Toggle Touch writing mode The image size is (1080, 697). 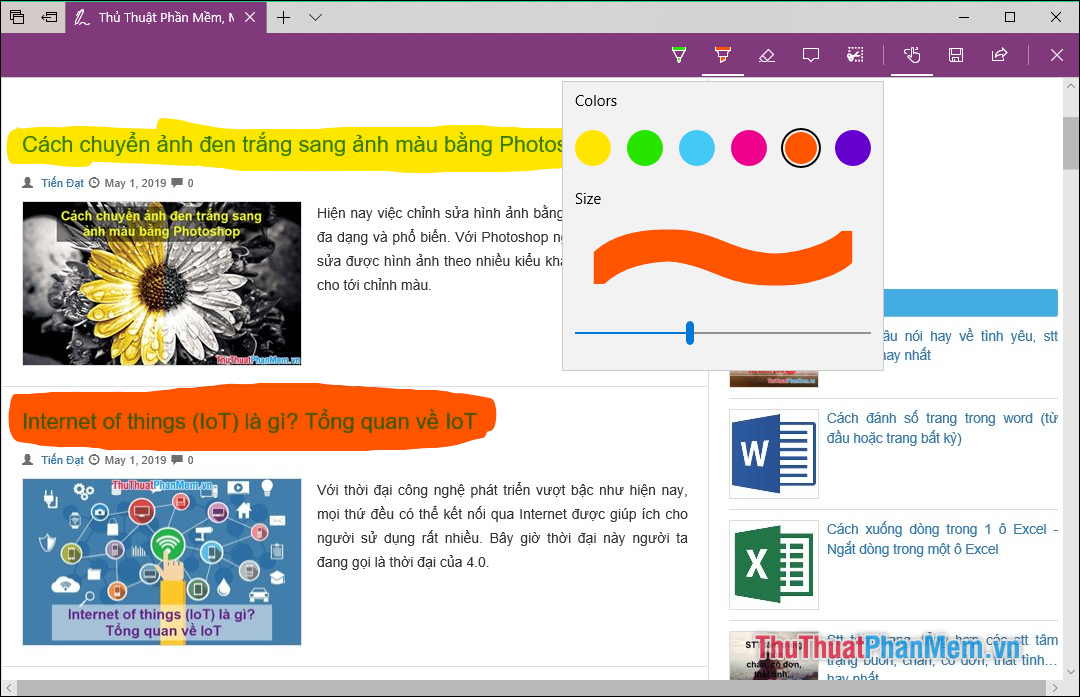911,55
